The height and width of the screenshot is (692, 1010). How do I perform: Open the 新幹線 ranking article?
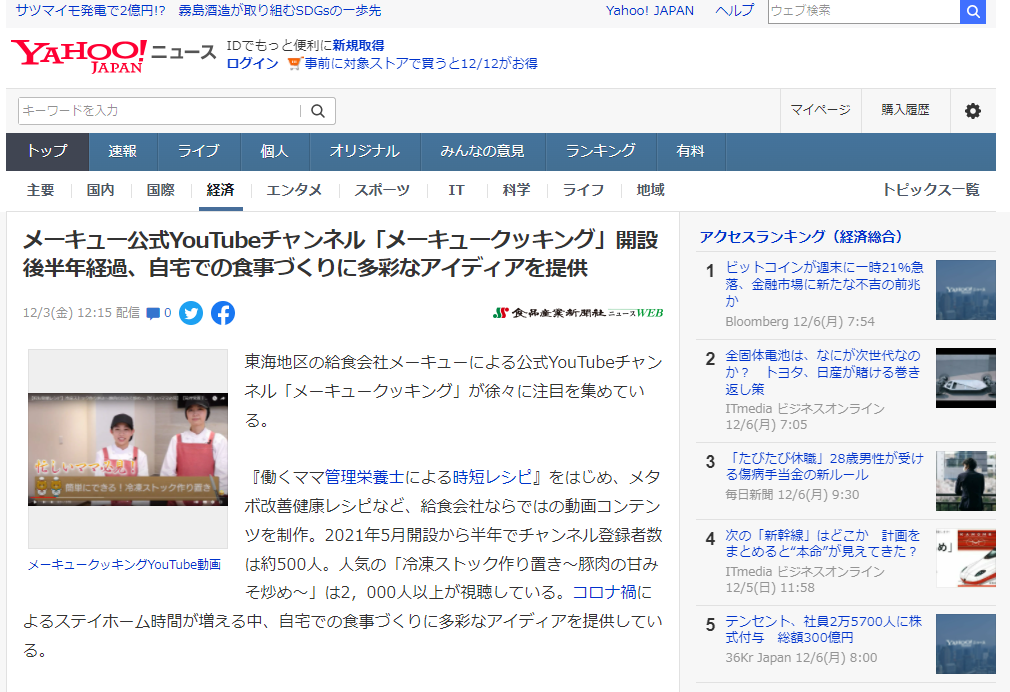point(823,543)
